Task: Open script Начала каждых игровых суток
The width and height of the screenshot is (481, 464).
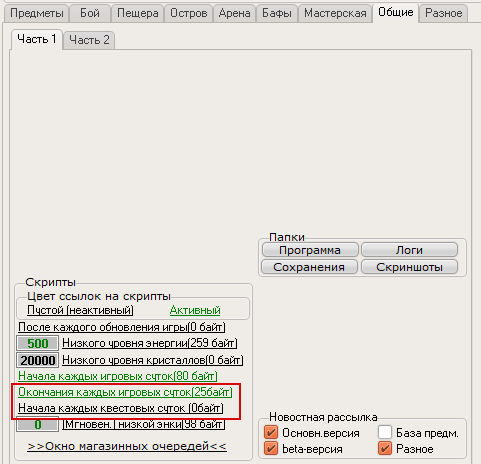Action: point(118,376)
